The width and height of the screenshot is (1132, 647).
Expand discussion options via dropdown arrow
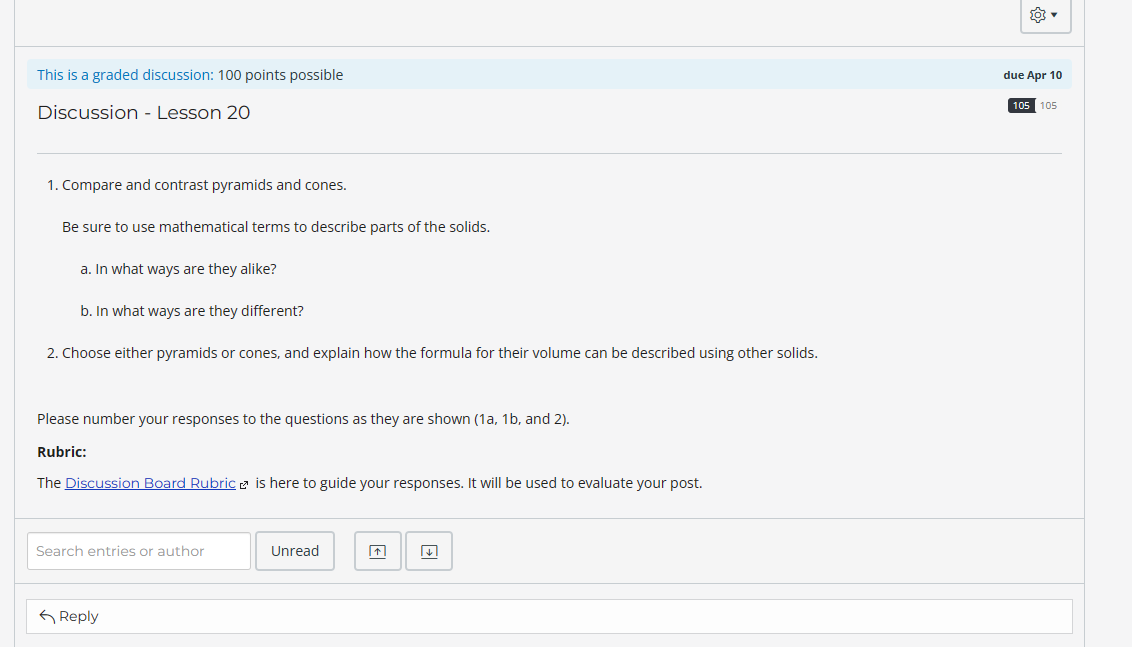click(1054, 16)
